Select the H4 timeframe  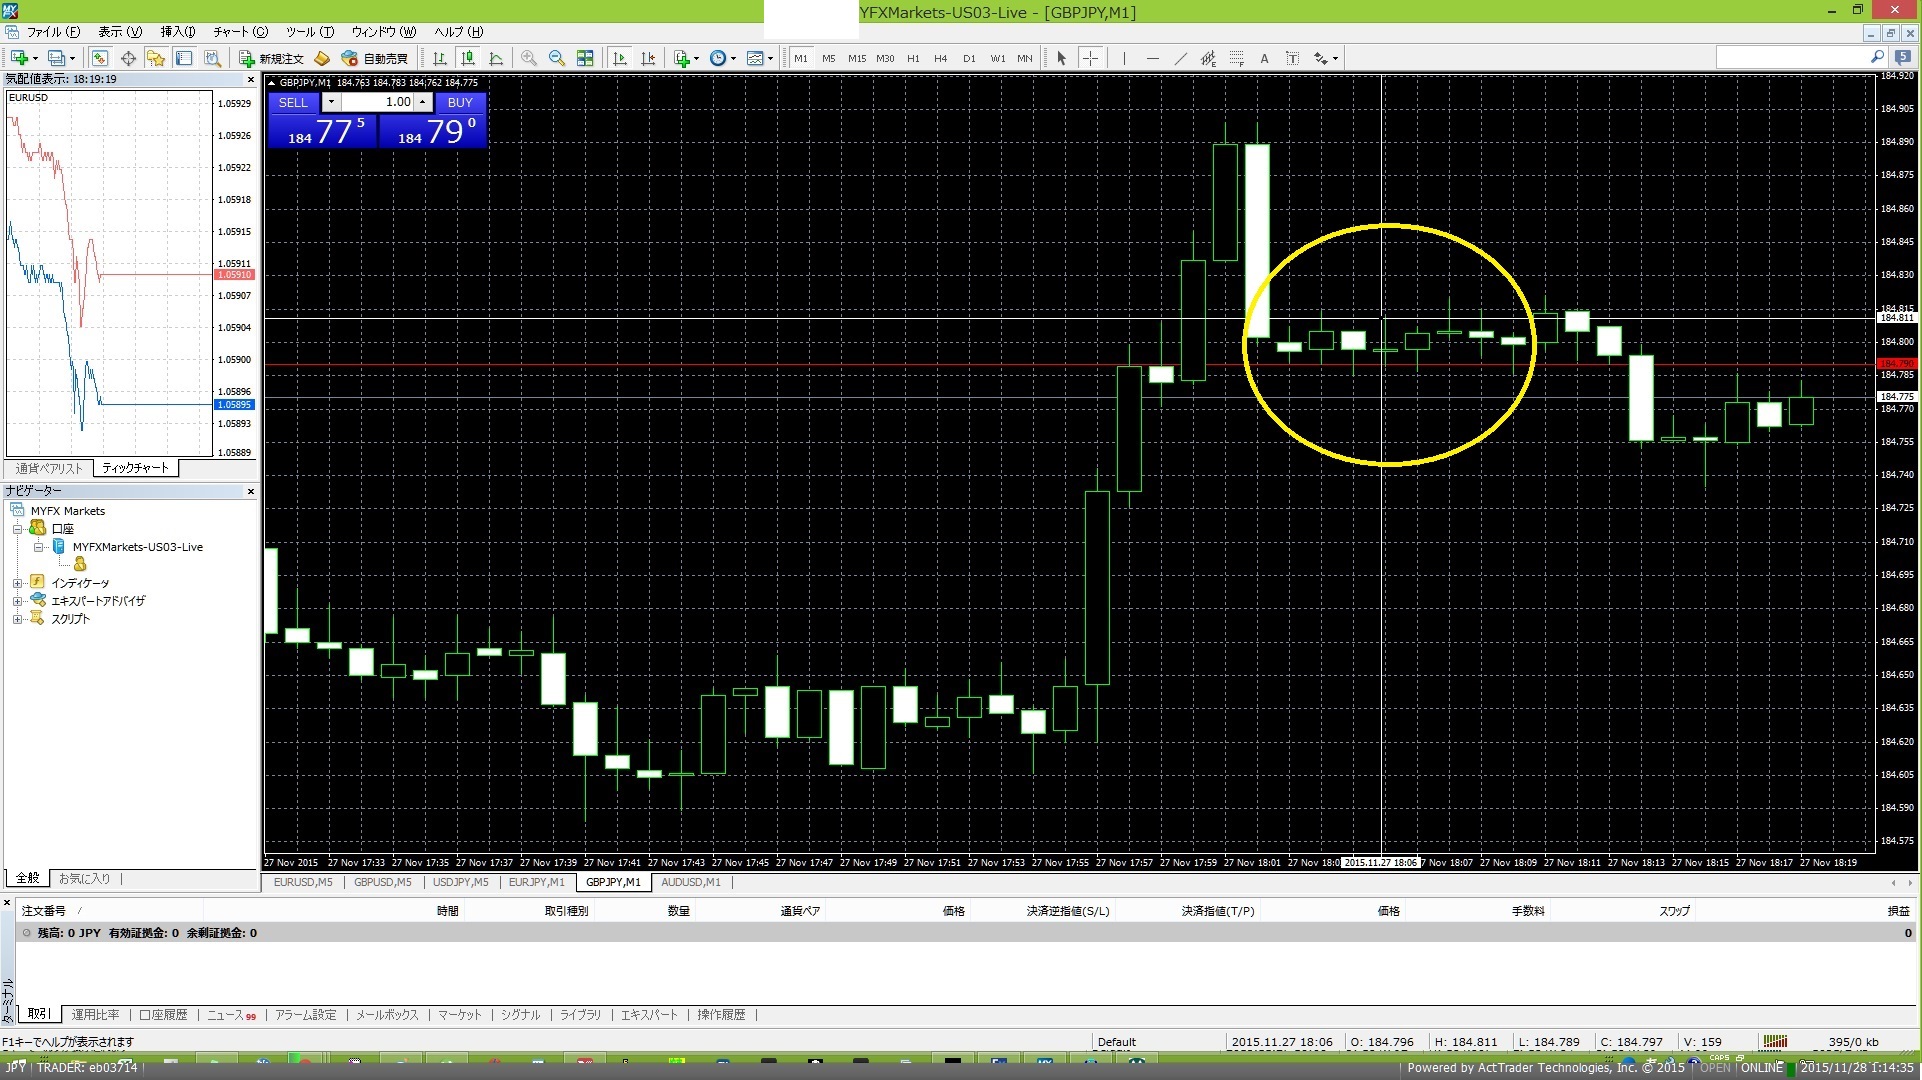pos(940,58)
